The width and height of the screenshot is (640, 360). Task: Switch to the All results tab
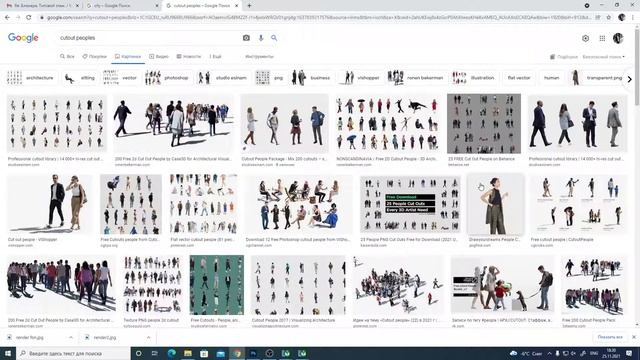tap(67, 56)
